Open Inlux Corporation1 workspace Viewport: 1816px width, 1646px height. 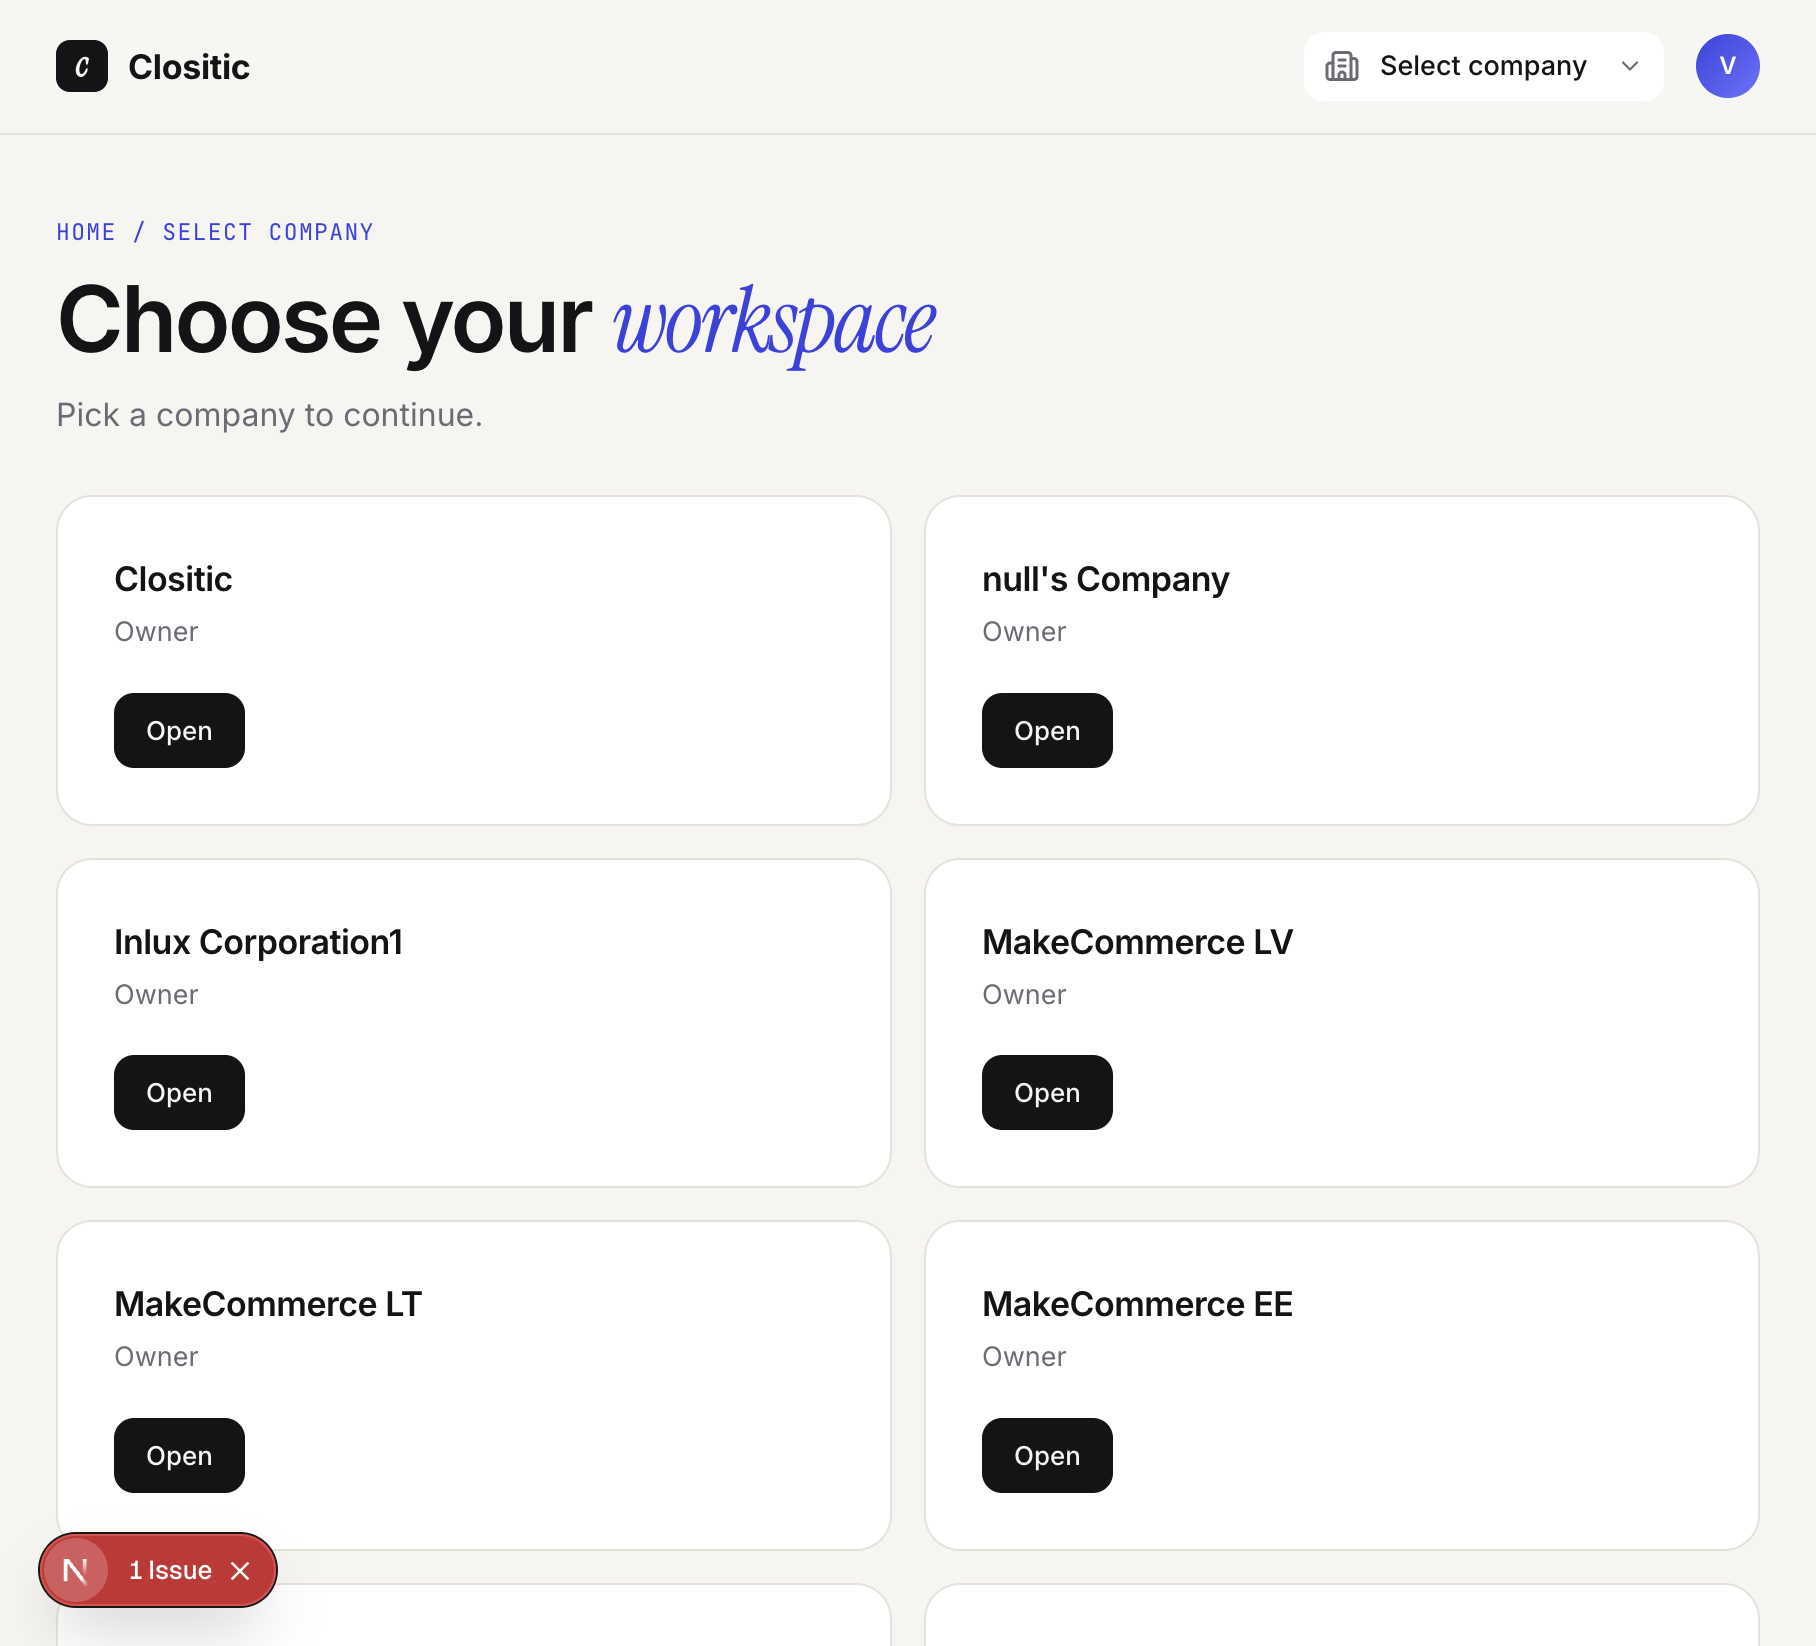click(179, 1092)
